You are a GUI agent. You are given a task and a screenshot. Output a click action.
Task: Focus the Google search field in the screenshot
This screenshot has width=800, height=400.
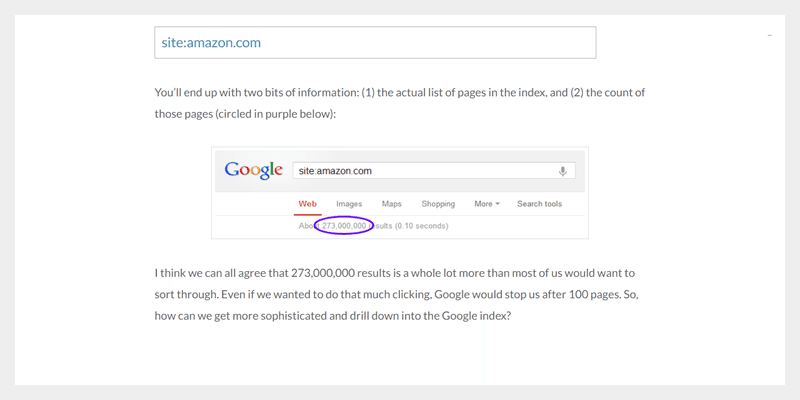point(425,171)
